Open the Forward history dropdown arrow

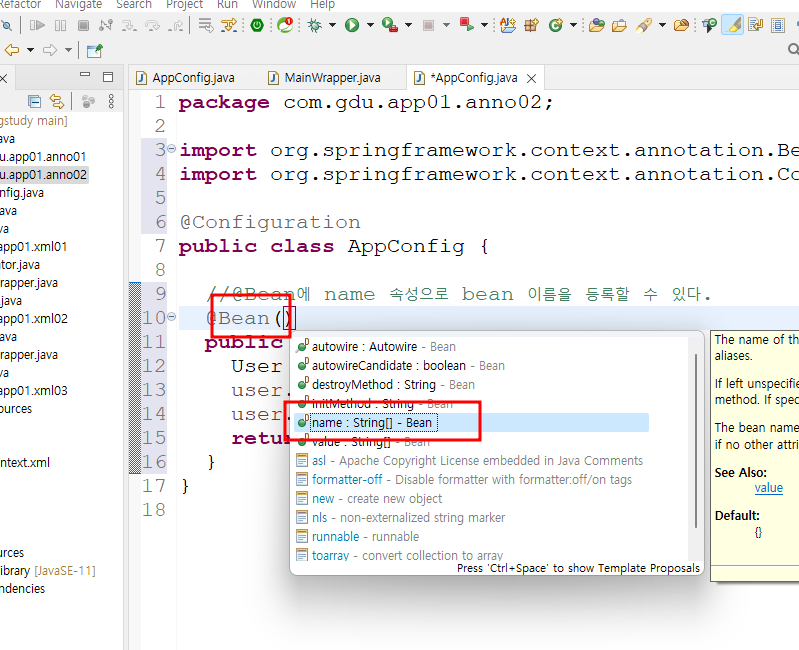click(68, 50)
